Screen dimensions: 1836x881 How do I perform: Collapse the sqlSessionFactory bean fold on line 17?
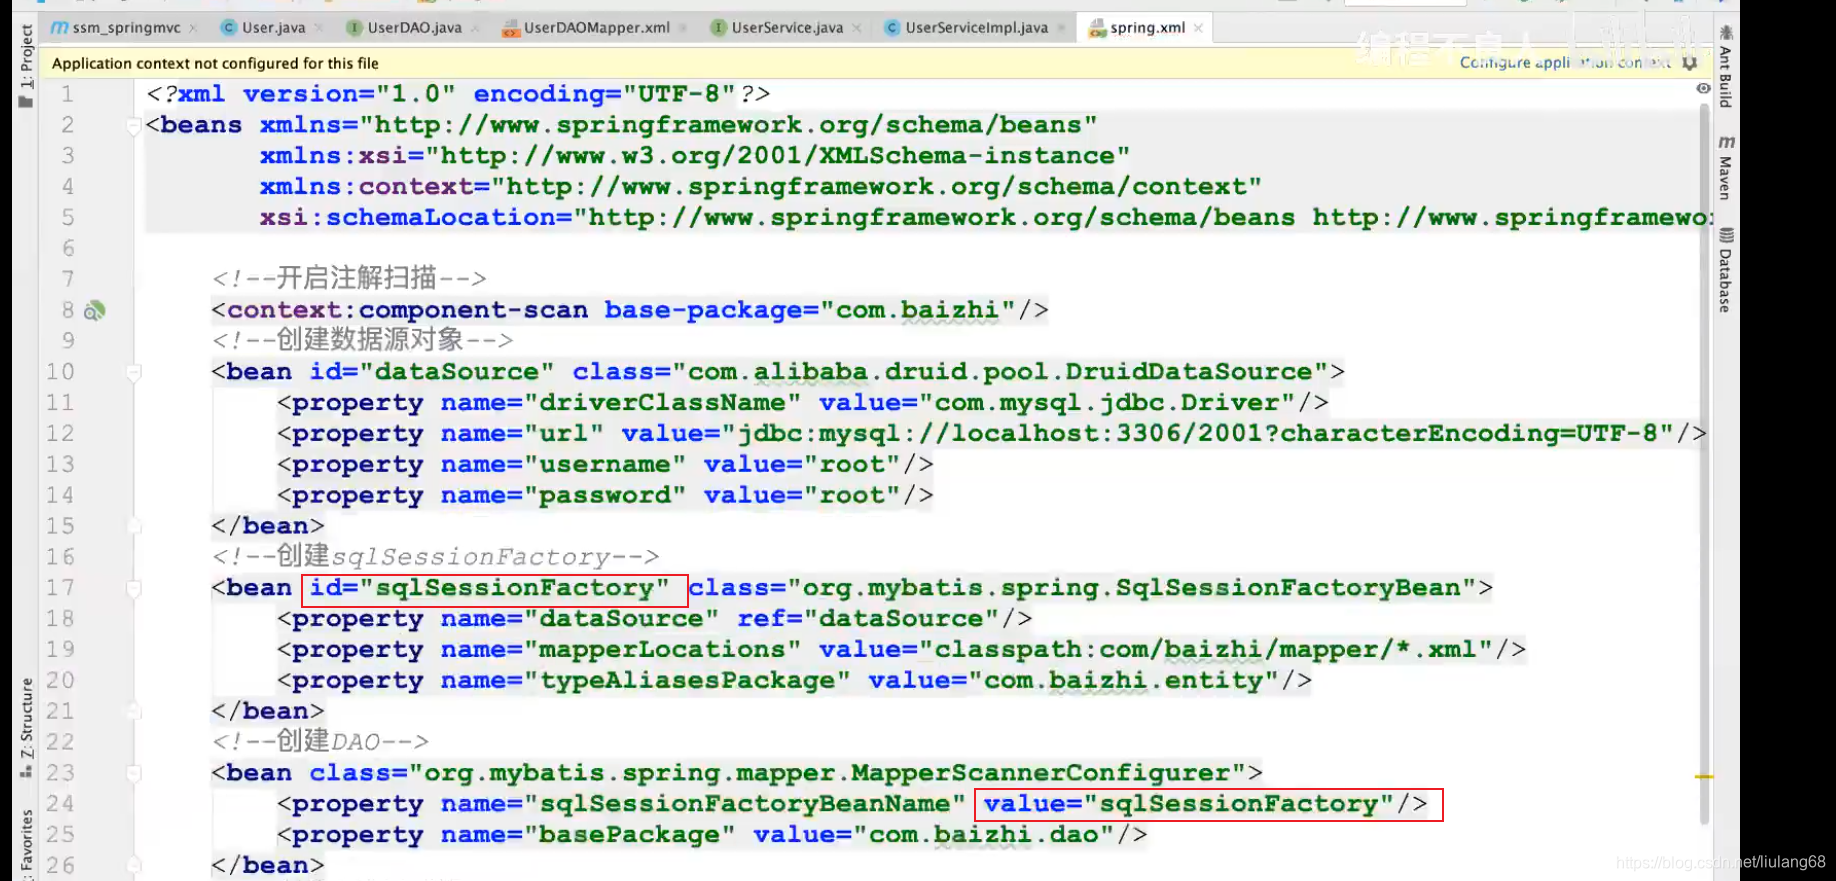(x=133, y=589)
